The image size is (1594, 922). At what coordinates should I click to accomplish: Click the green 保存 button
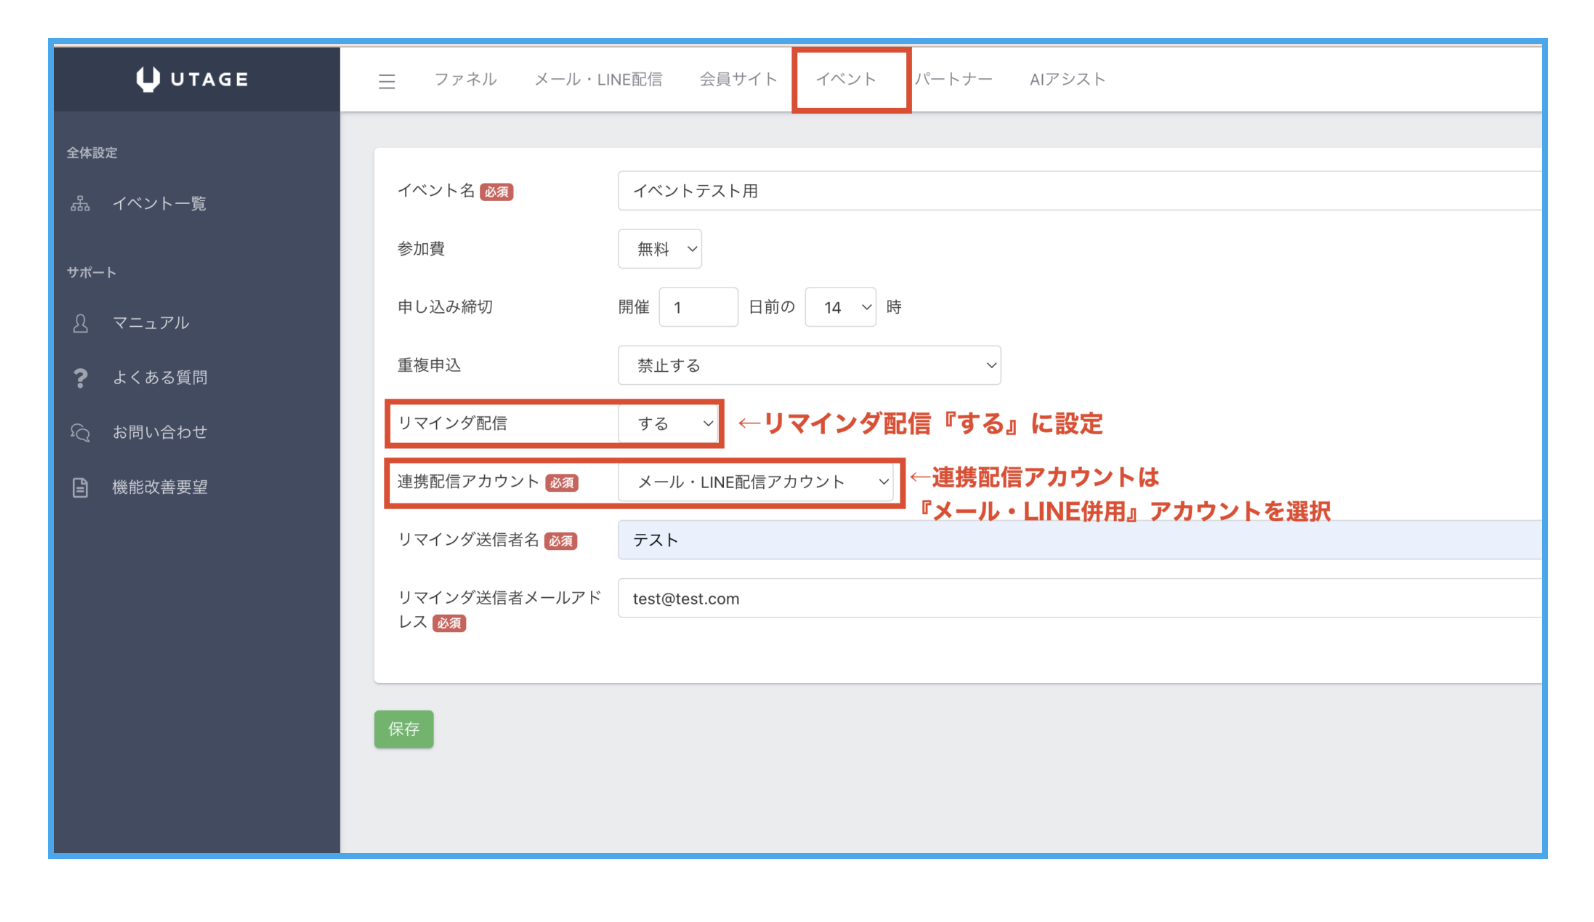404,729
